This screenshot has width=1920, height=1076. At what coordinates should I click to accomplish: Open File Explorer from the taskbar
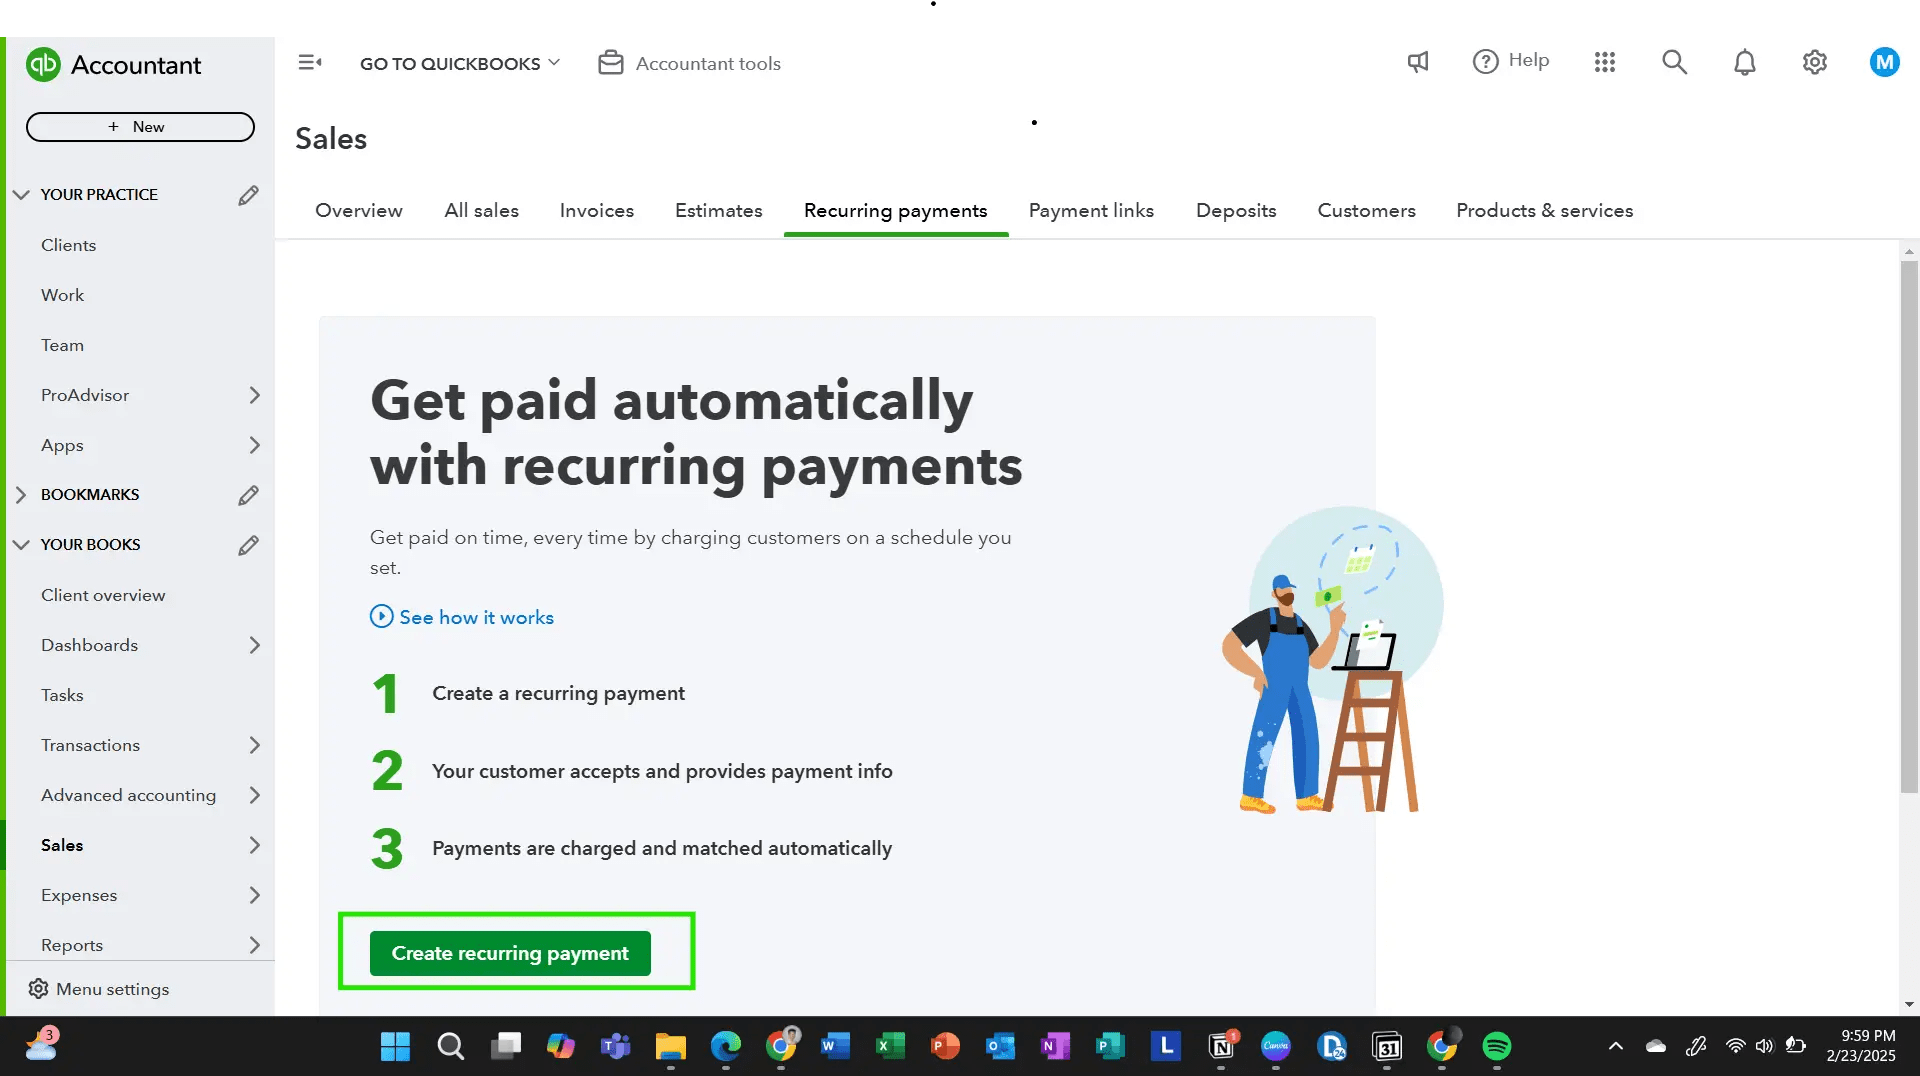click(x=670, y=1047)
